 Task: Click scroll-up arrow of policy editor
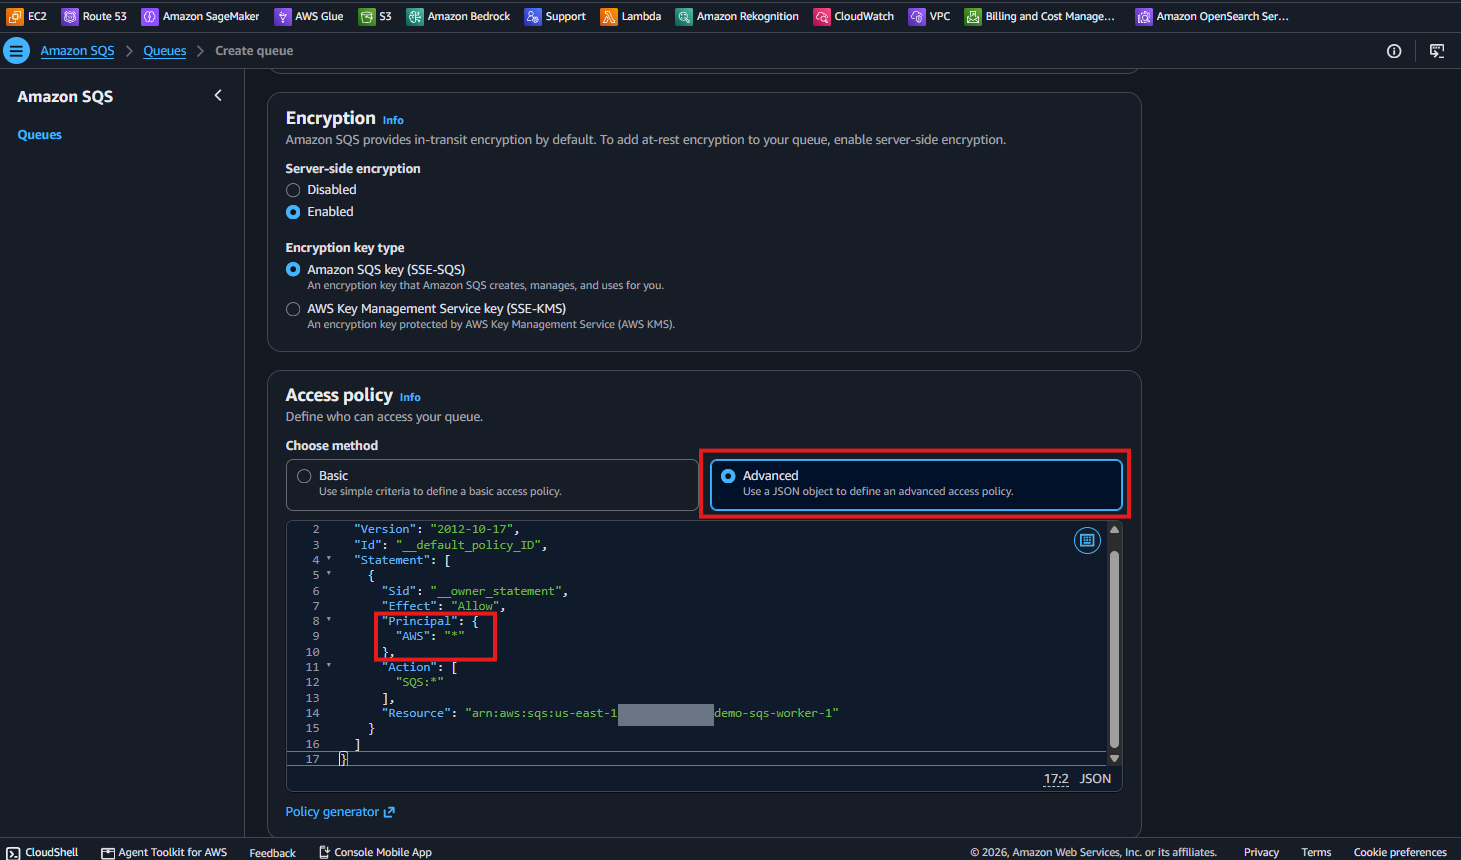[1114, 530]
